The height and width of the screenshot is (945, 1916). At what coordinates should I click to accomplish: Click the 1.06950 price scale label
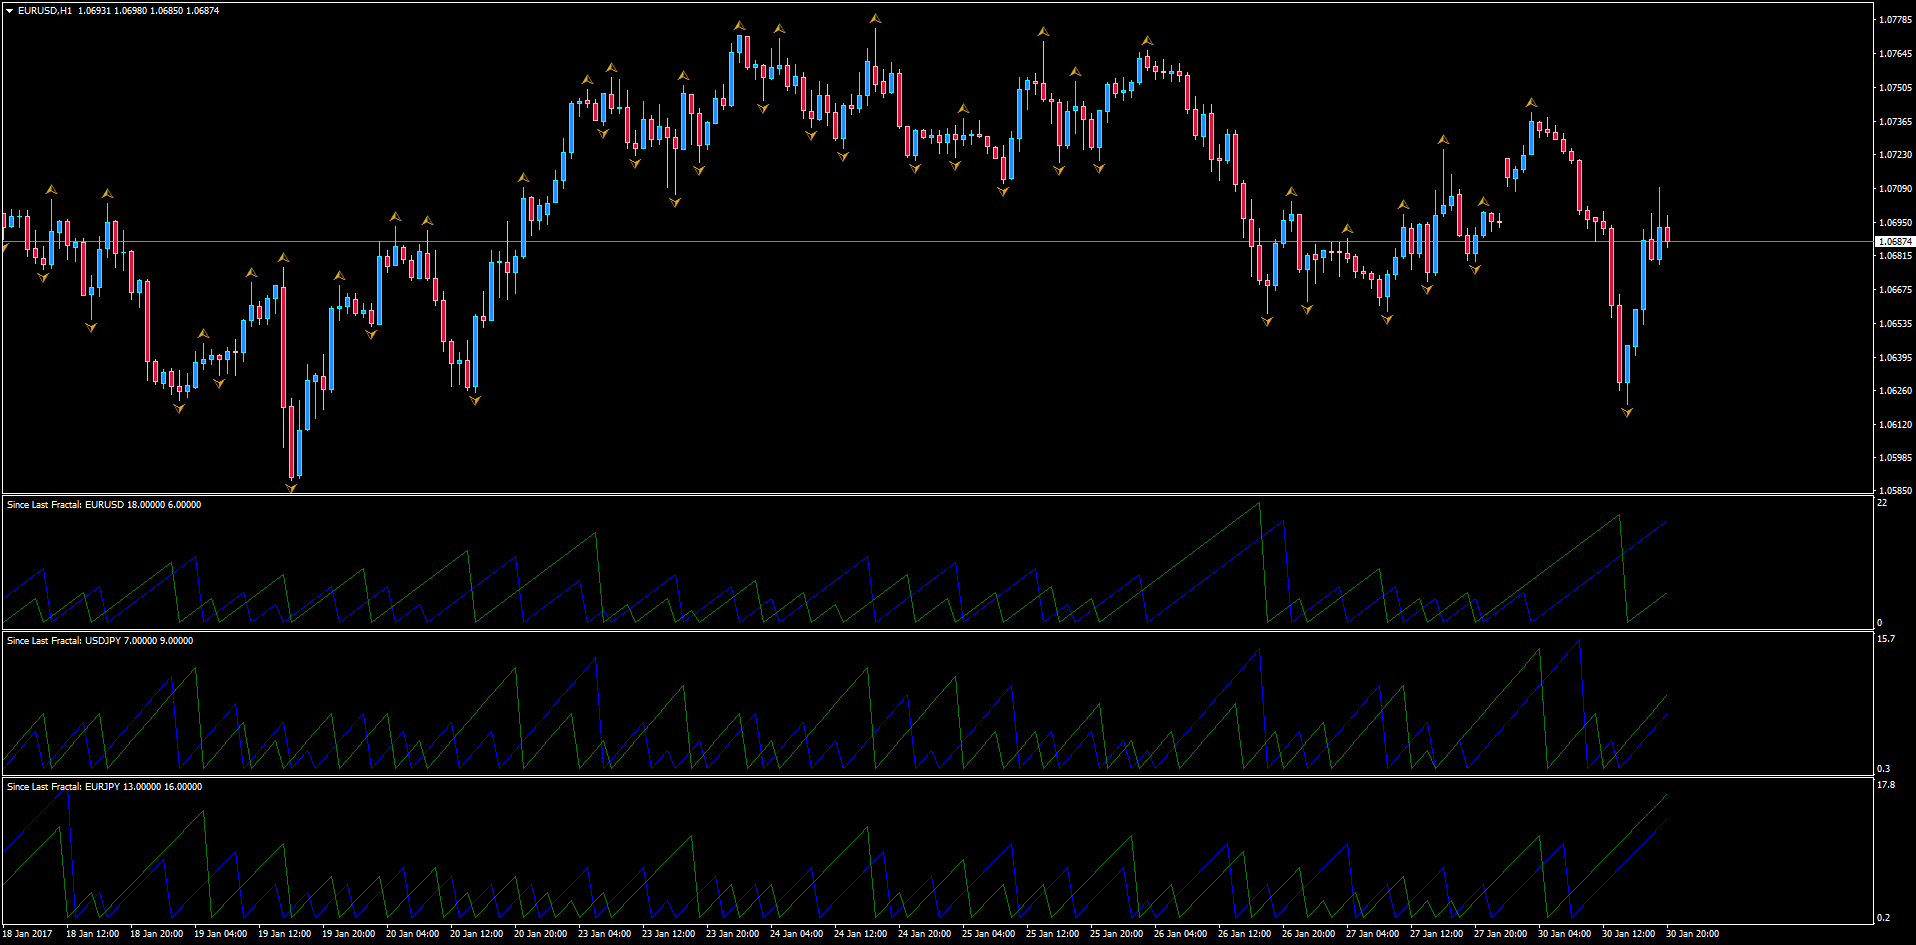tap(1896, 223)
